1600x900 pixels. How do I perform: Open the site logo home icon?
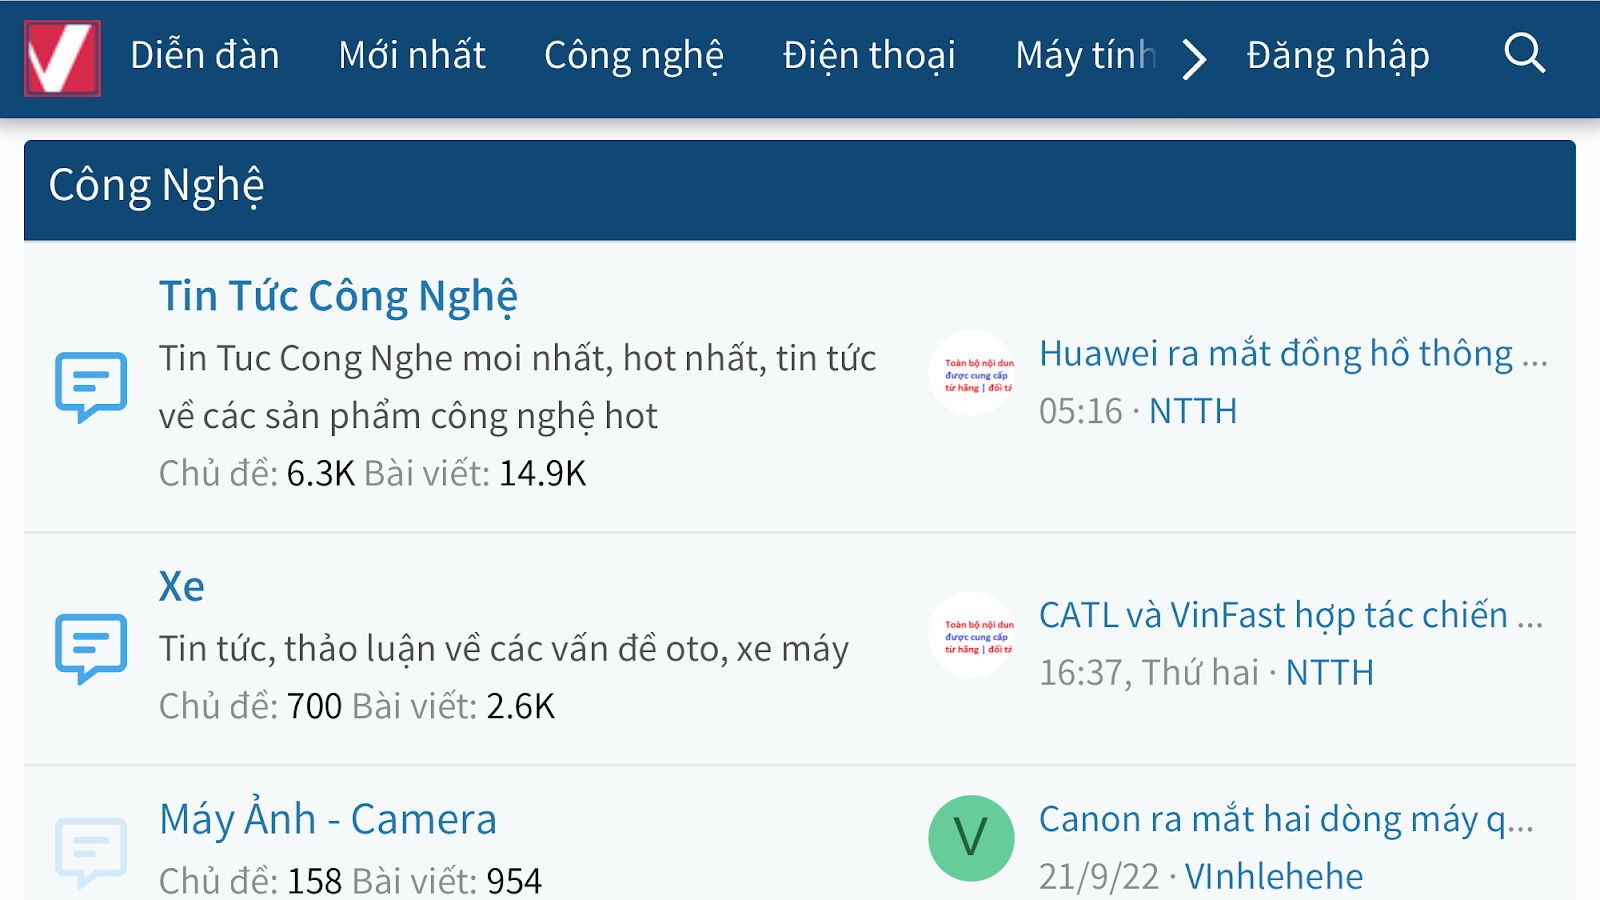(x=62, y=58)
